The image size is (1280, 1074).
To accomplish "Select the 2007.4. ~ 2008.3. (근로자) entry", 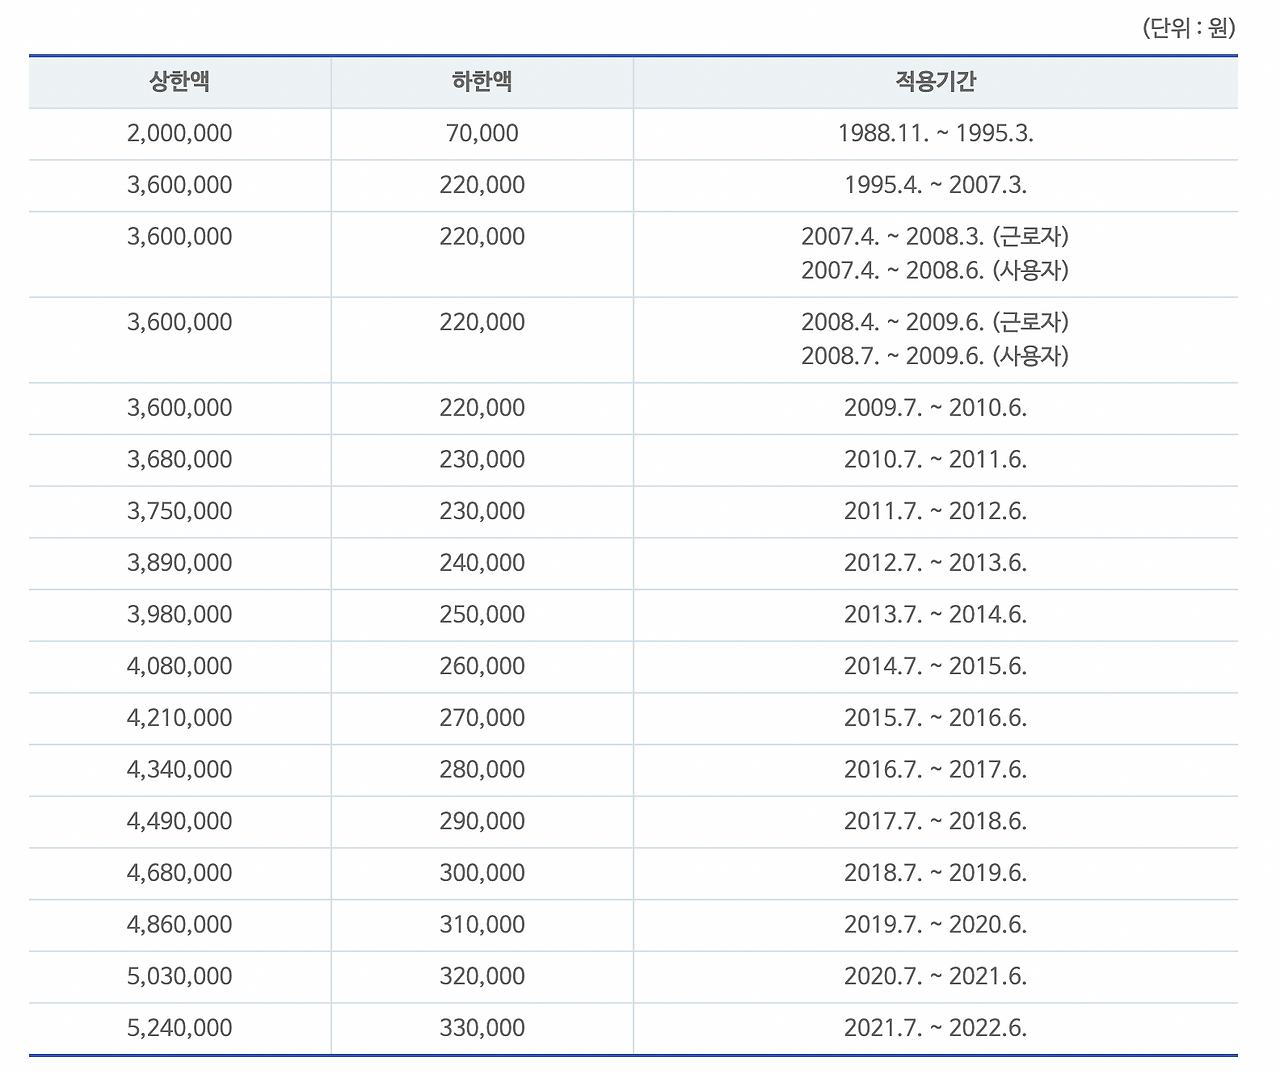I will point(934,237).
